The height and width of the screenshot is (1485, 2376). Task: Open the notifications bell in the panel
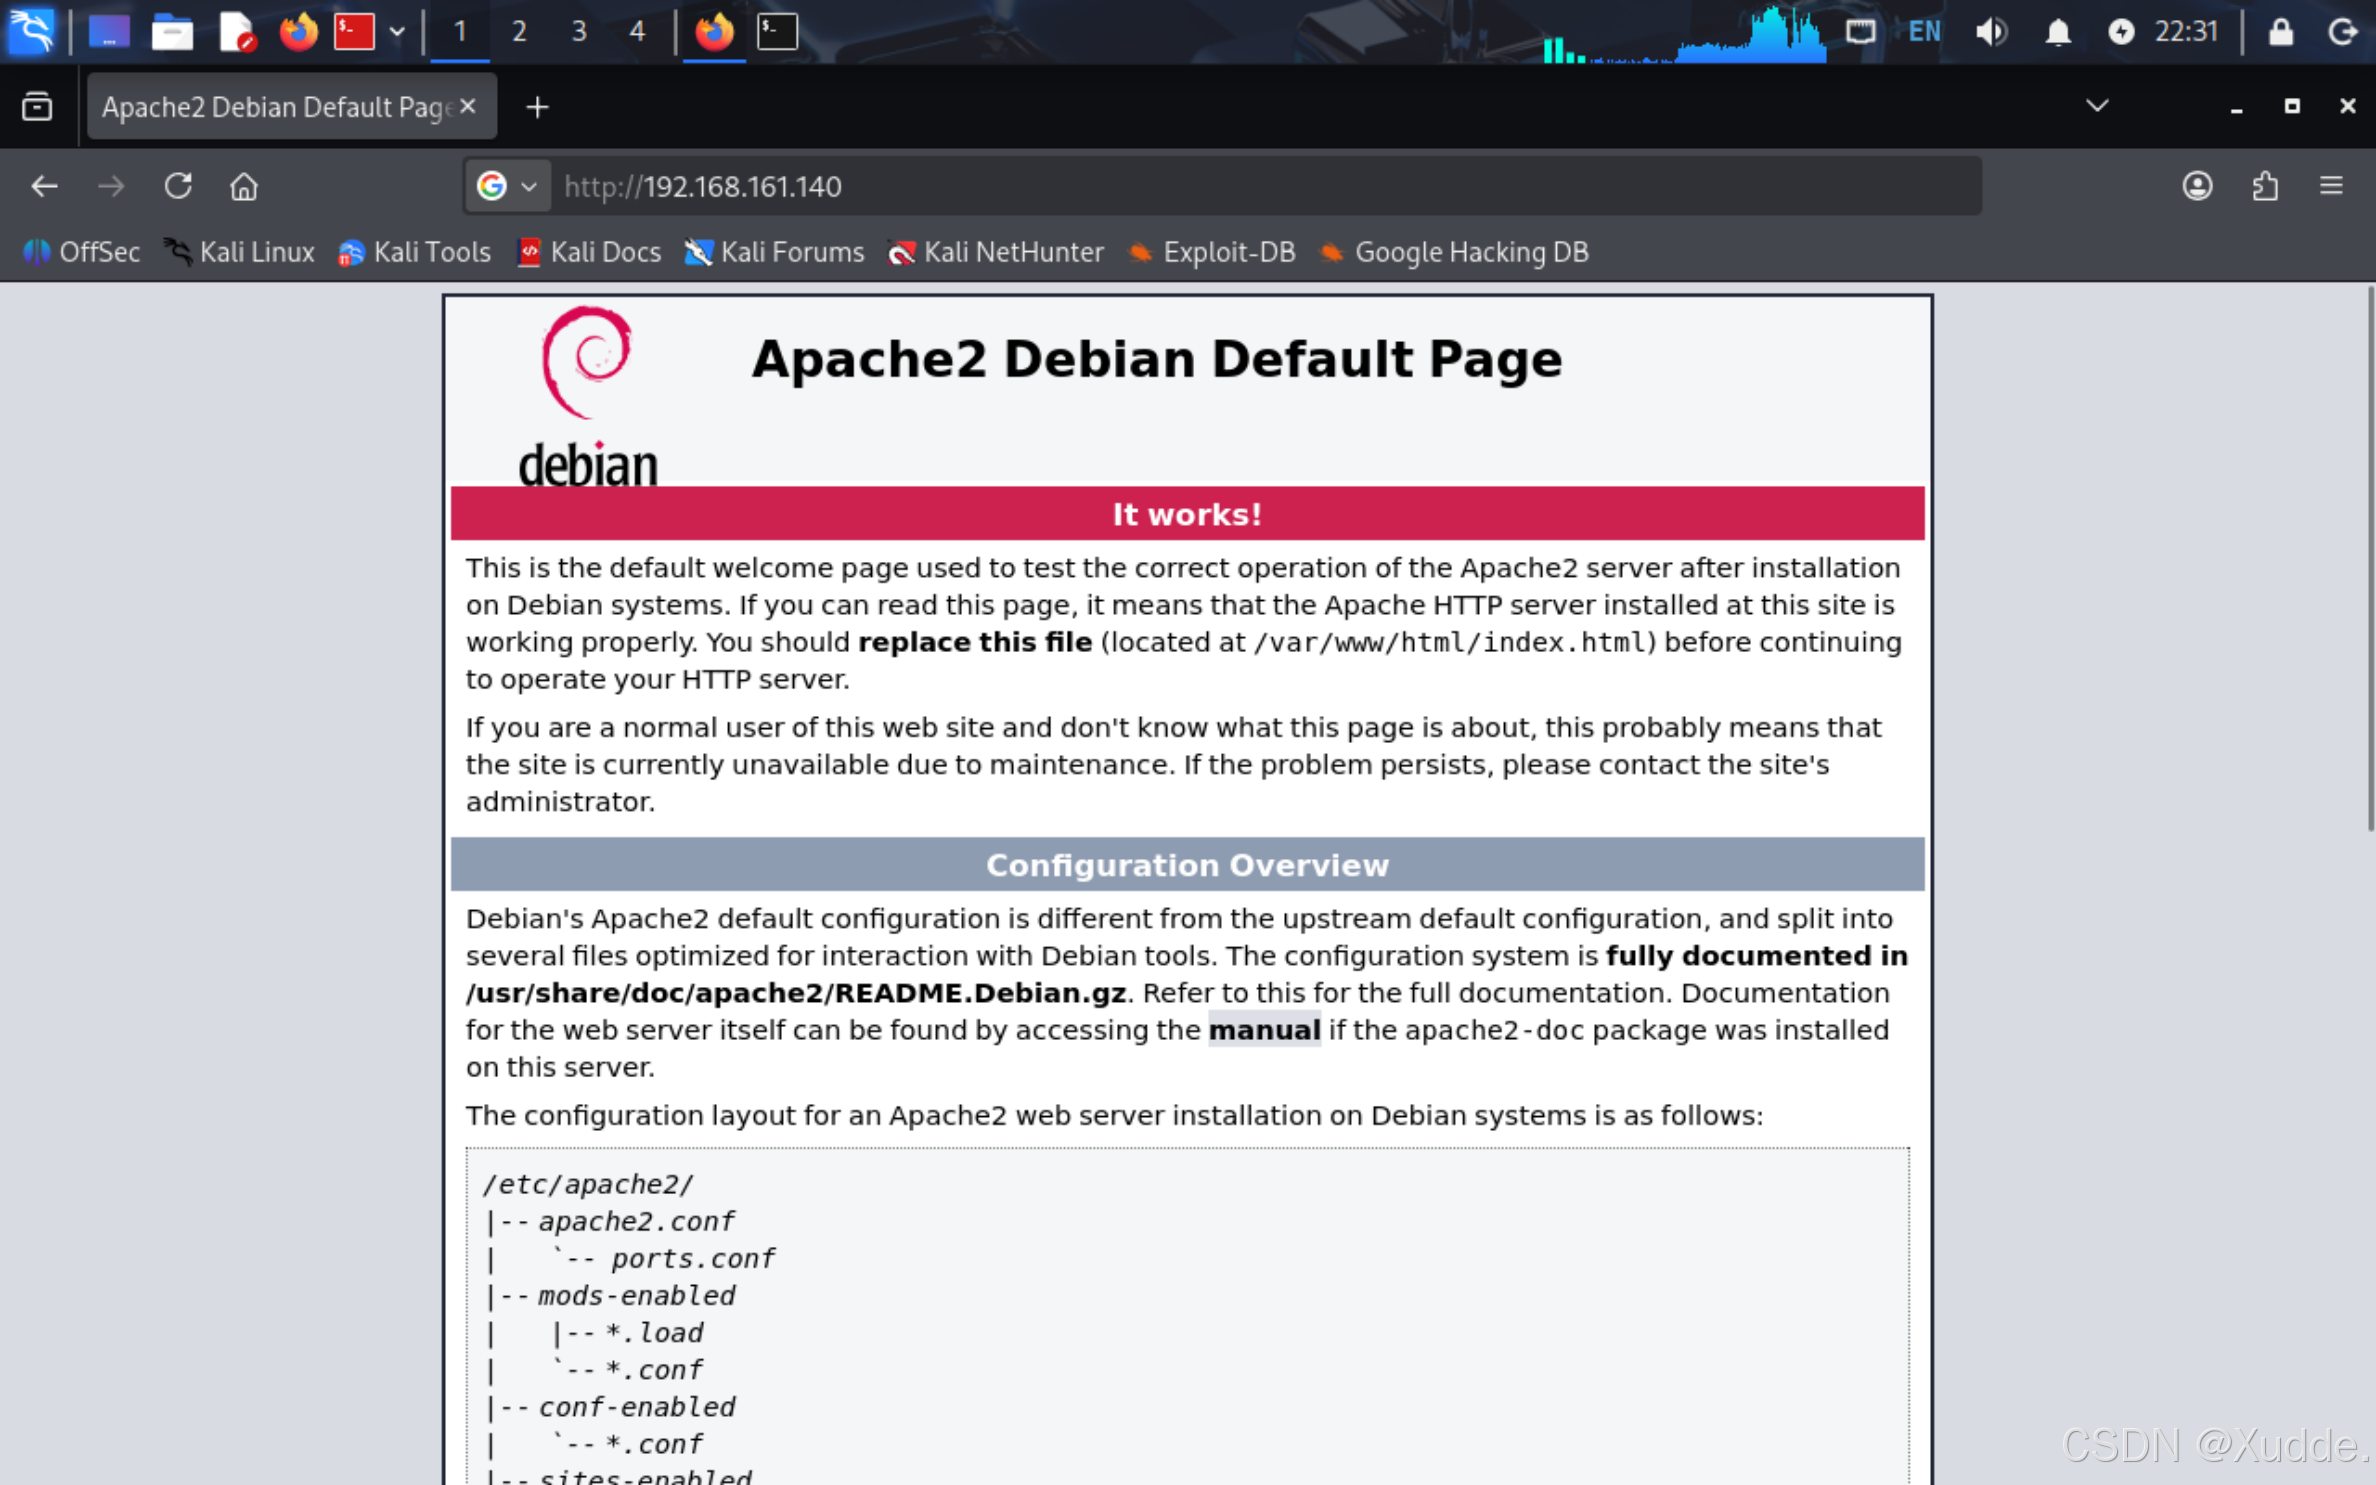point(2057,32)
